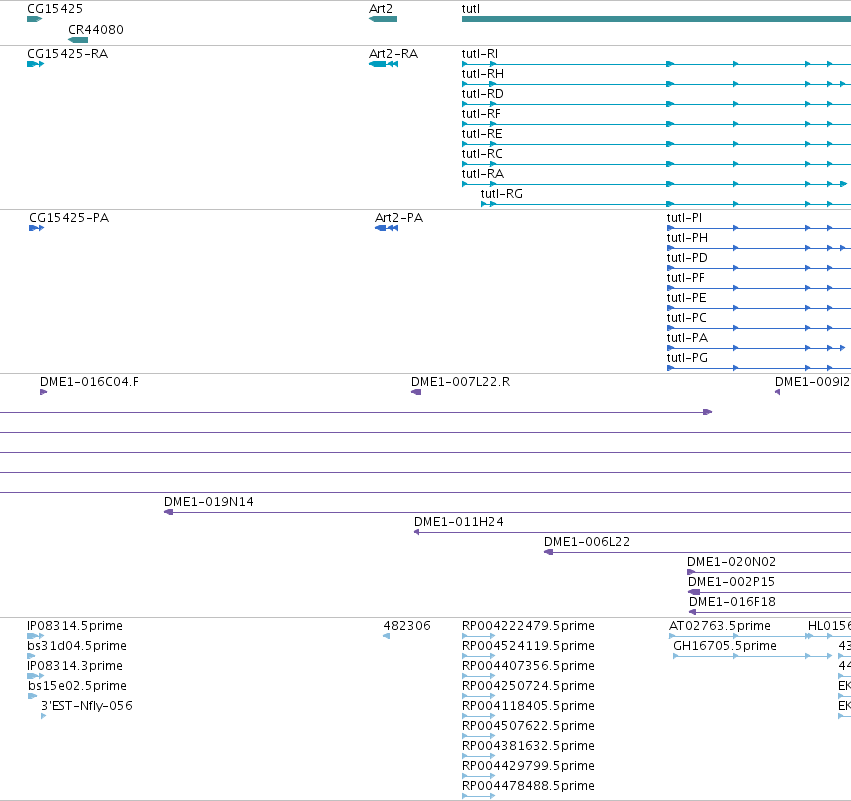Select the DME1-020N02 BAC label
The image size is (851, 801).
731,562
